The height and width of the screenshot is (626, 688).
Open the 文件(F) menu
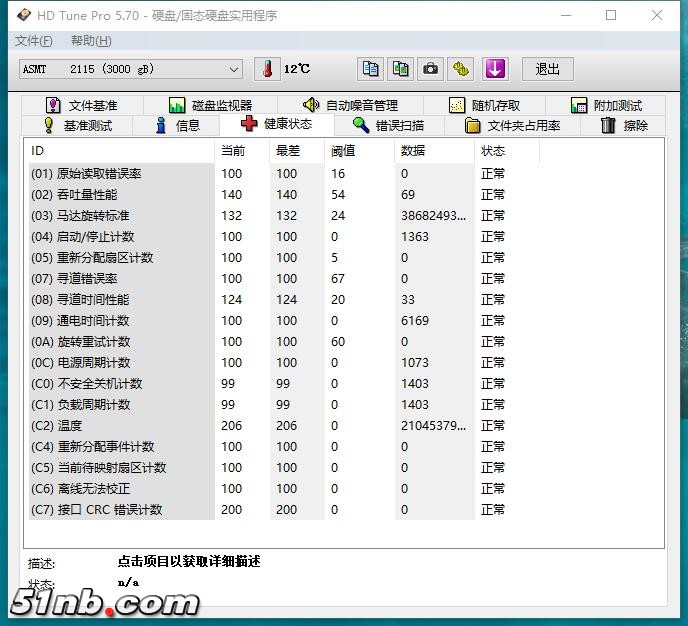[33, 41]
